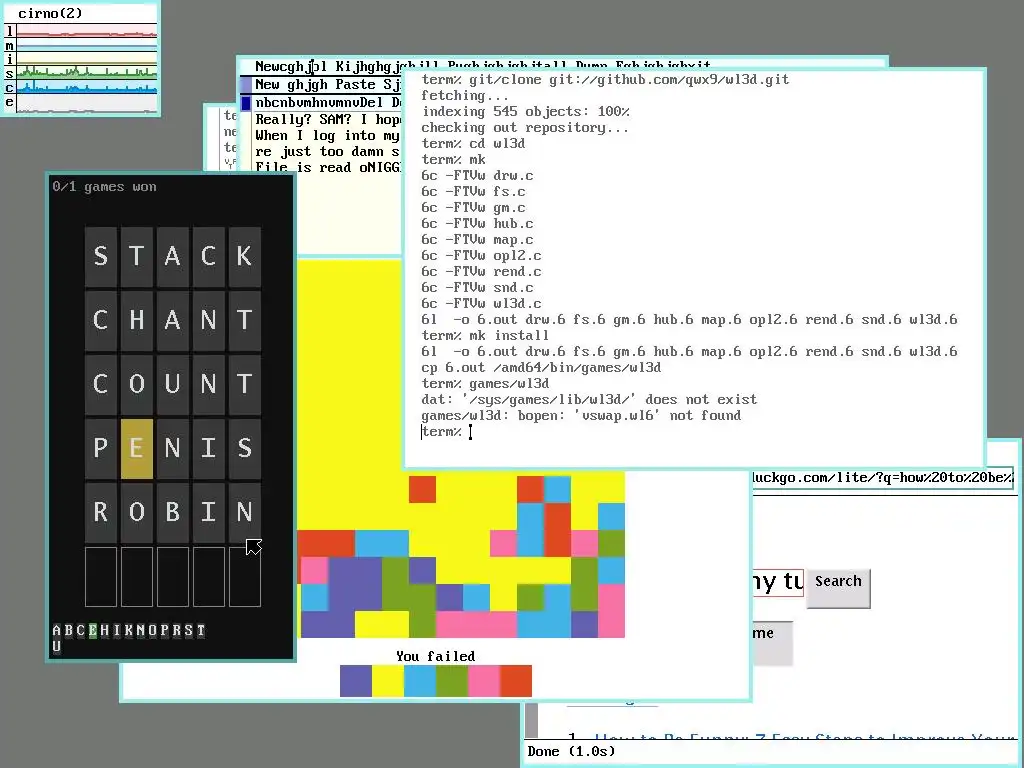Viewport: 1024px width, 768px height.
Task: Click the browser URL address field
Action: click(882, 477)
